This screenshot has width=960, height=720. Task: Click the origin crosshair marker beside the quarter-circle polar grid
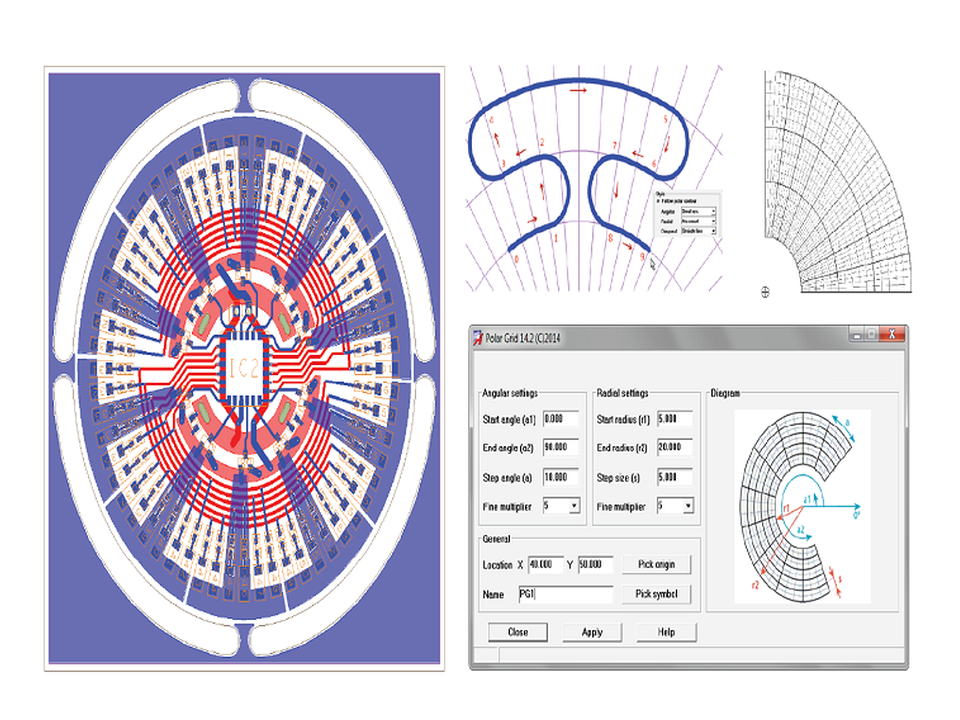765,292
